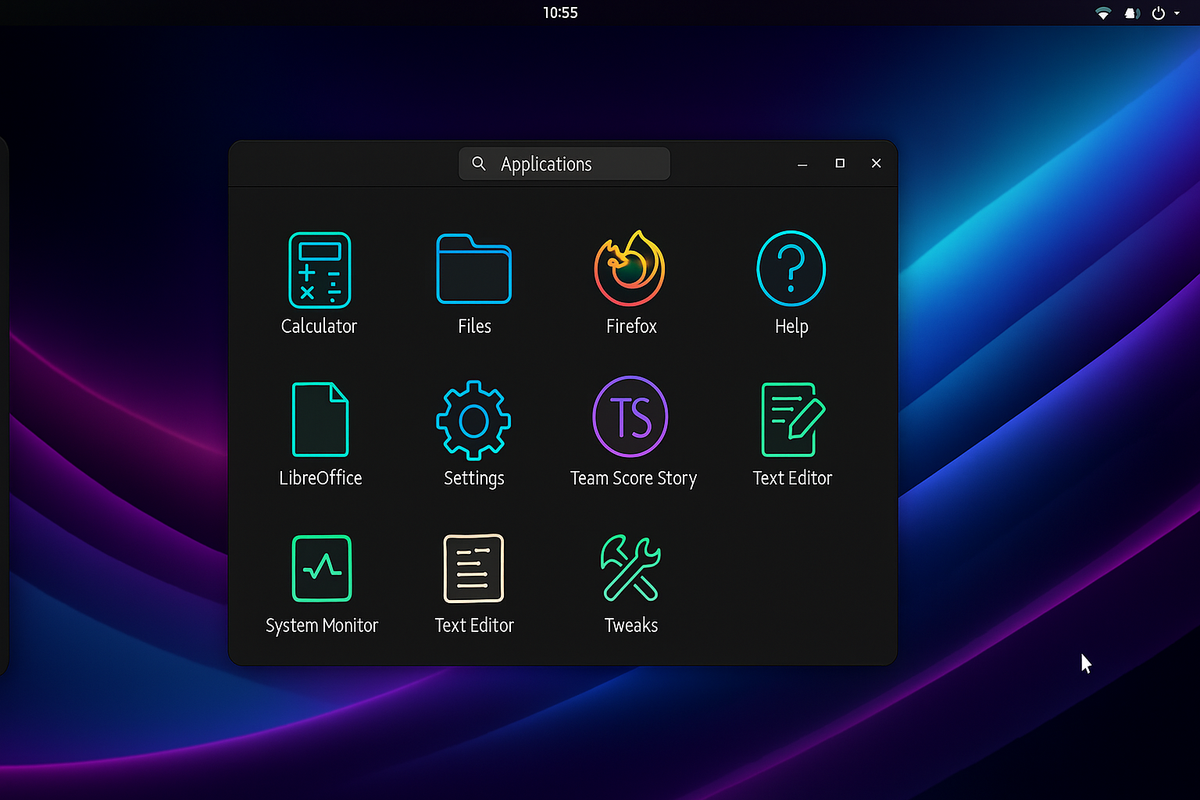Close the Applications window
Viewport: 1200px width, 800px height.
pos(876,163)
